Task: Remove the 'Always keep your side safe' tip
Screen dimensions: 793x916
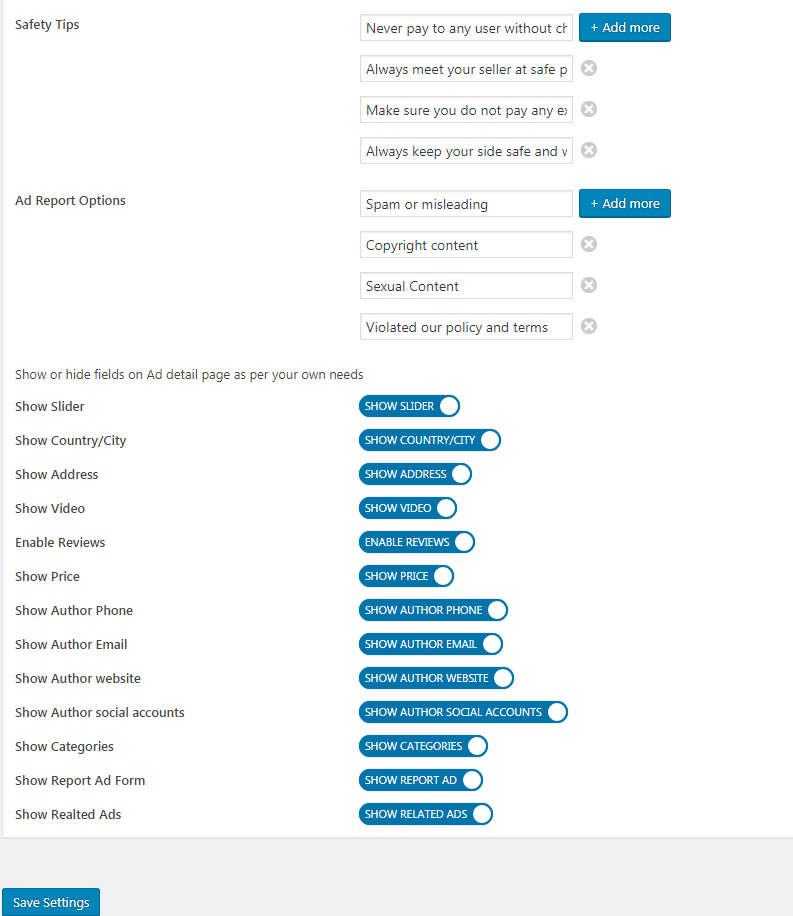Action: (x=589, y=150)
